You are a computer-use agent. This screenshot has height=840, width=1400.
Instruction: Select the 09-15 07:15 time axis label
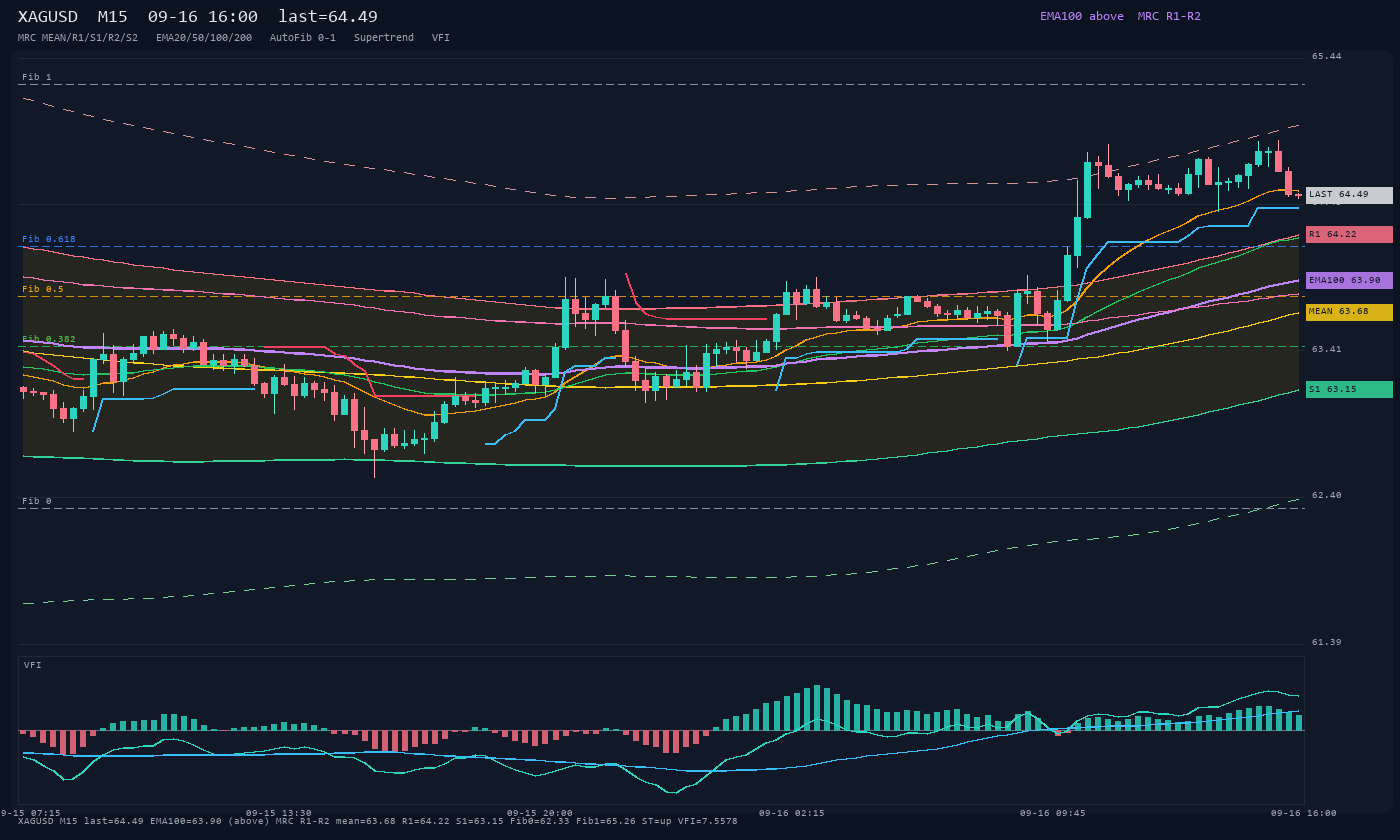(30, 813)
